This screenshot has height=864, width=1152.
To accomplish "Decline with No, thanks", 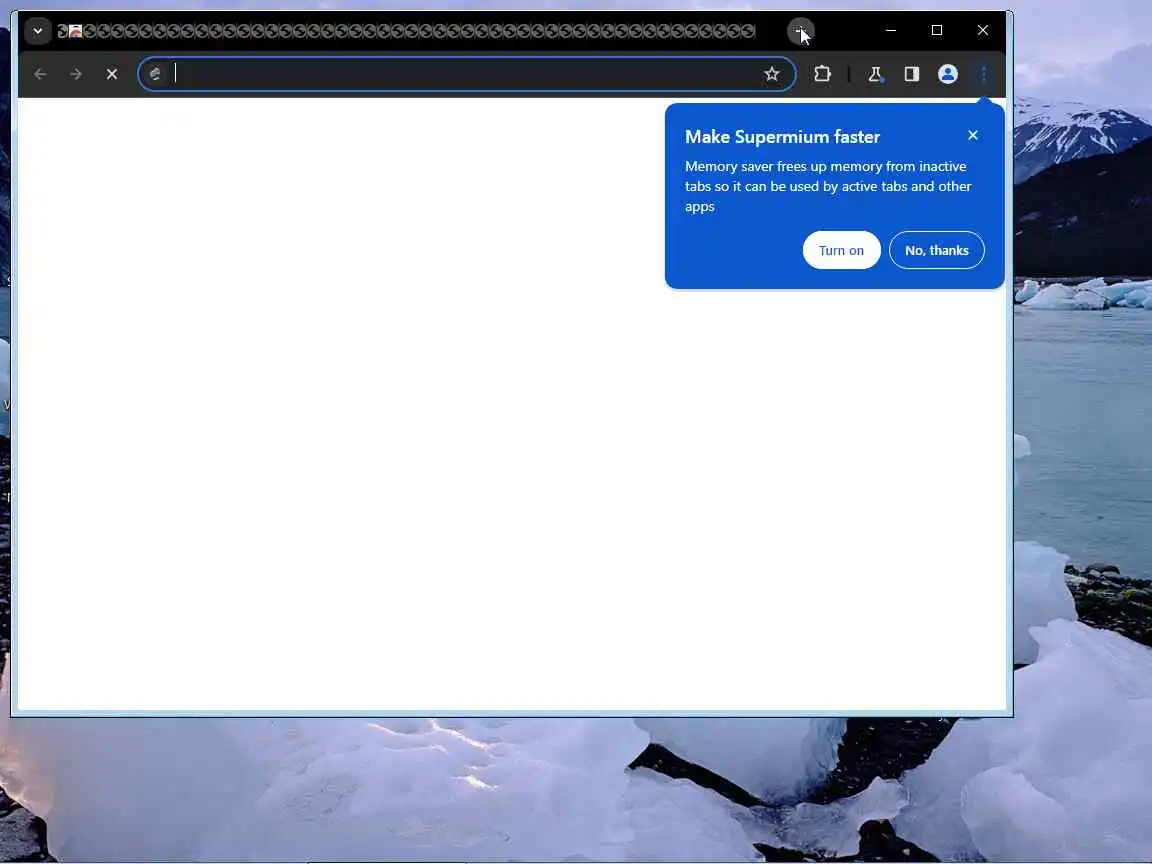I will (936, 250).
